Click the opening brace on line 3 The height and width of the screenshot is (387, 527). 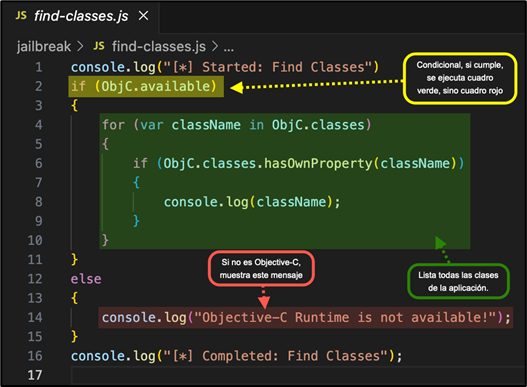74,106
